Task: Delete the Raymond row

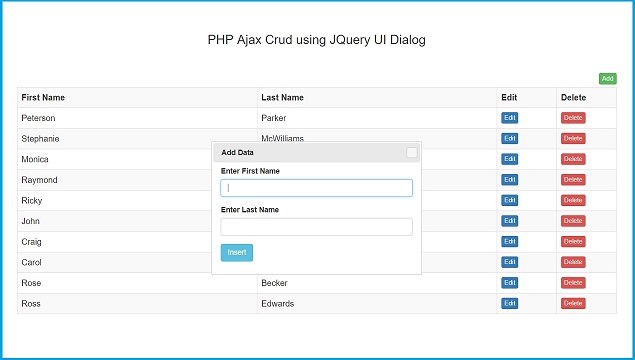Action: coord(573,179)
